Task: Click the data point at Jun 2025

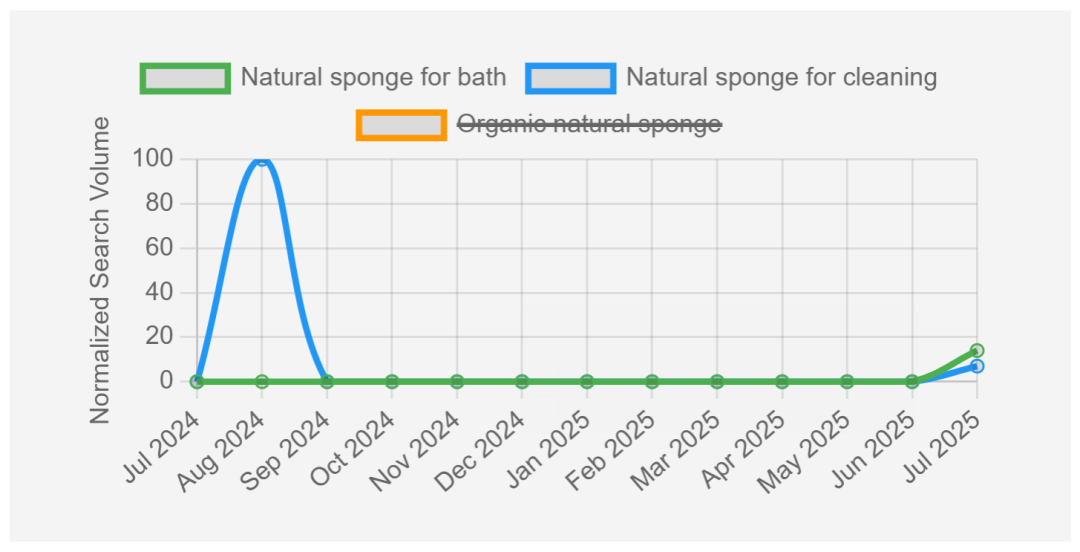Action: point(912,381)
